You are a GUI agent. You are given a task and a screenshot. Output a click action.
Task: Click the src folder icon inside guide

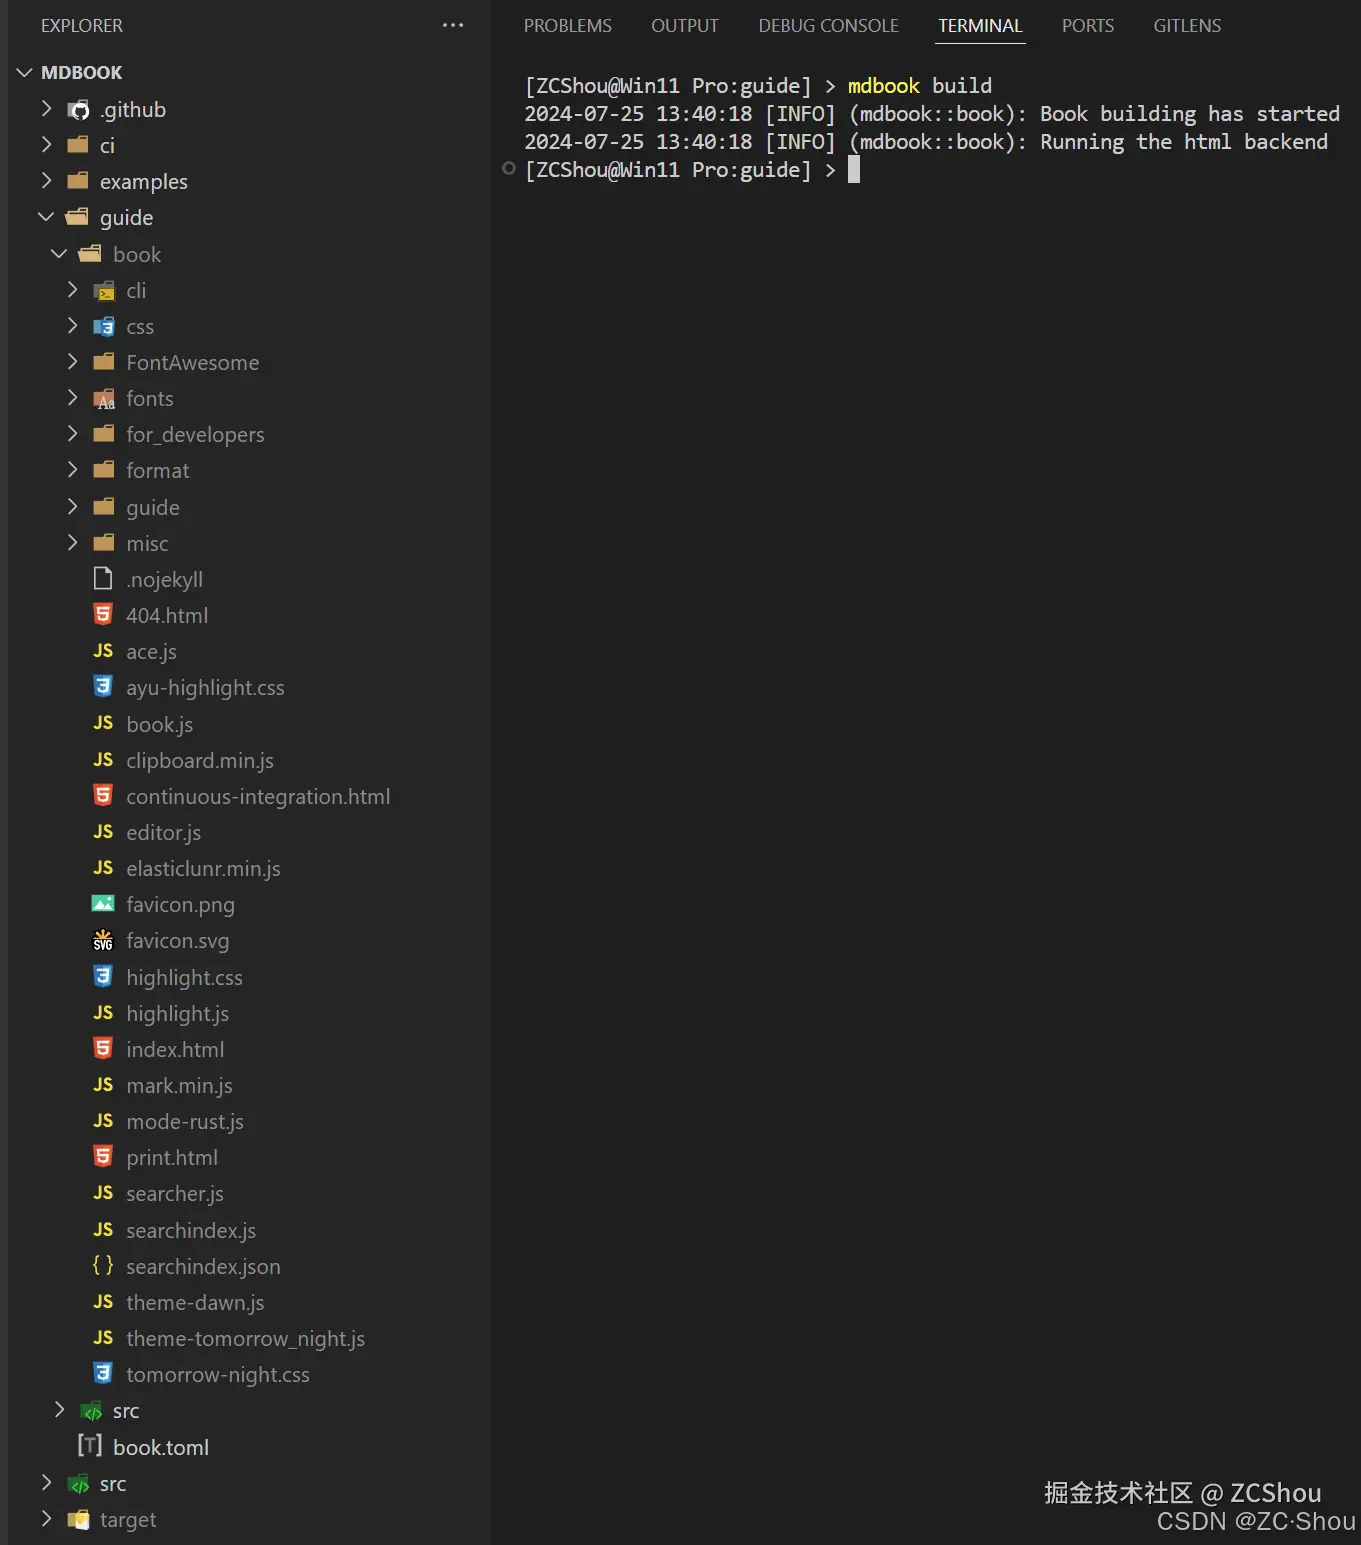(91, 1411)
